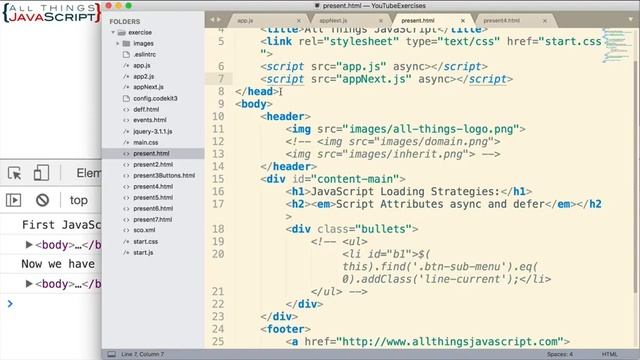
Task: Open the top context dropdown in console
Action: (x=78, y=200)
